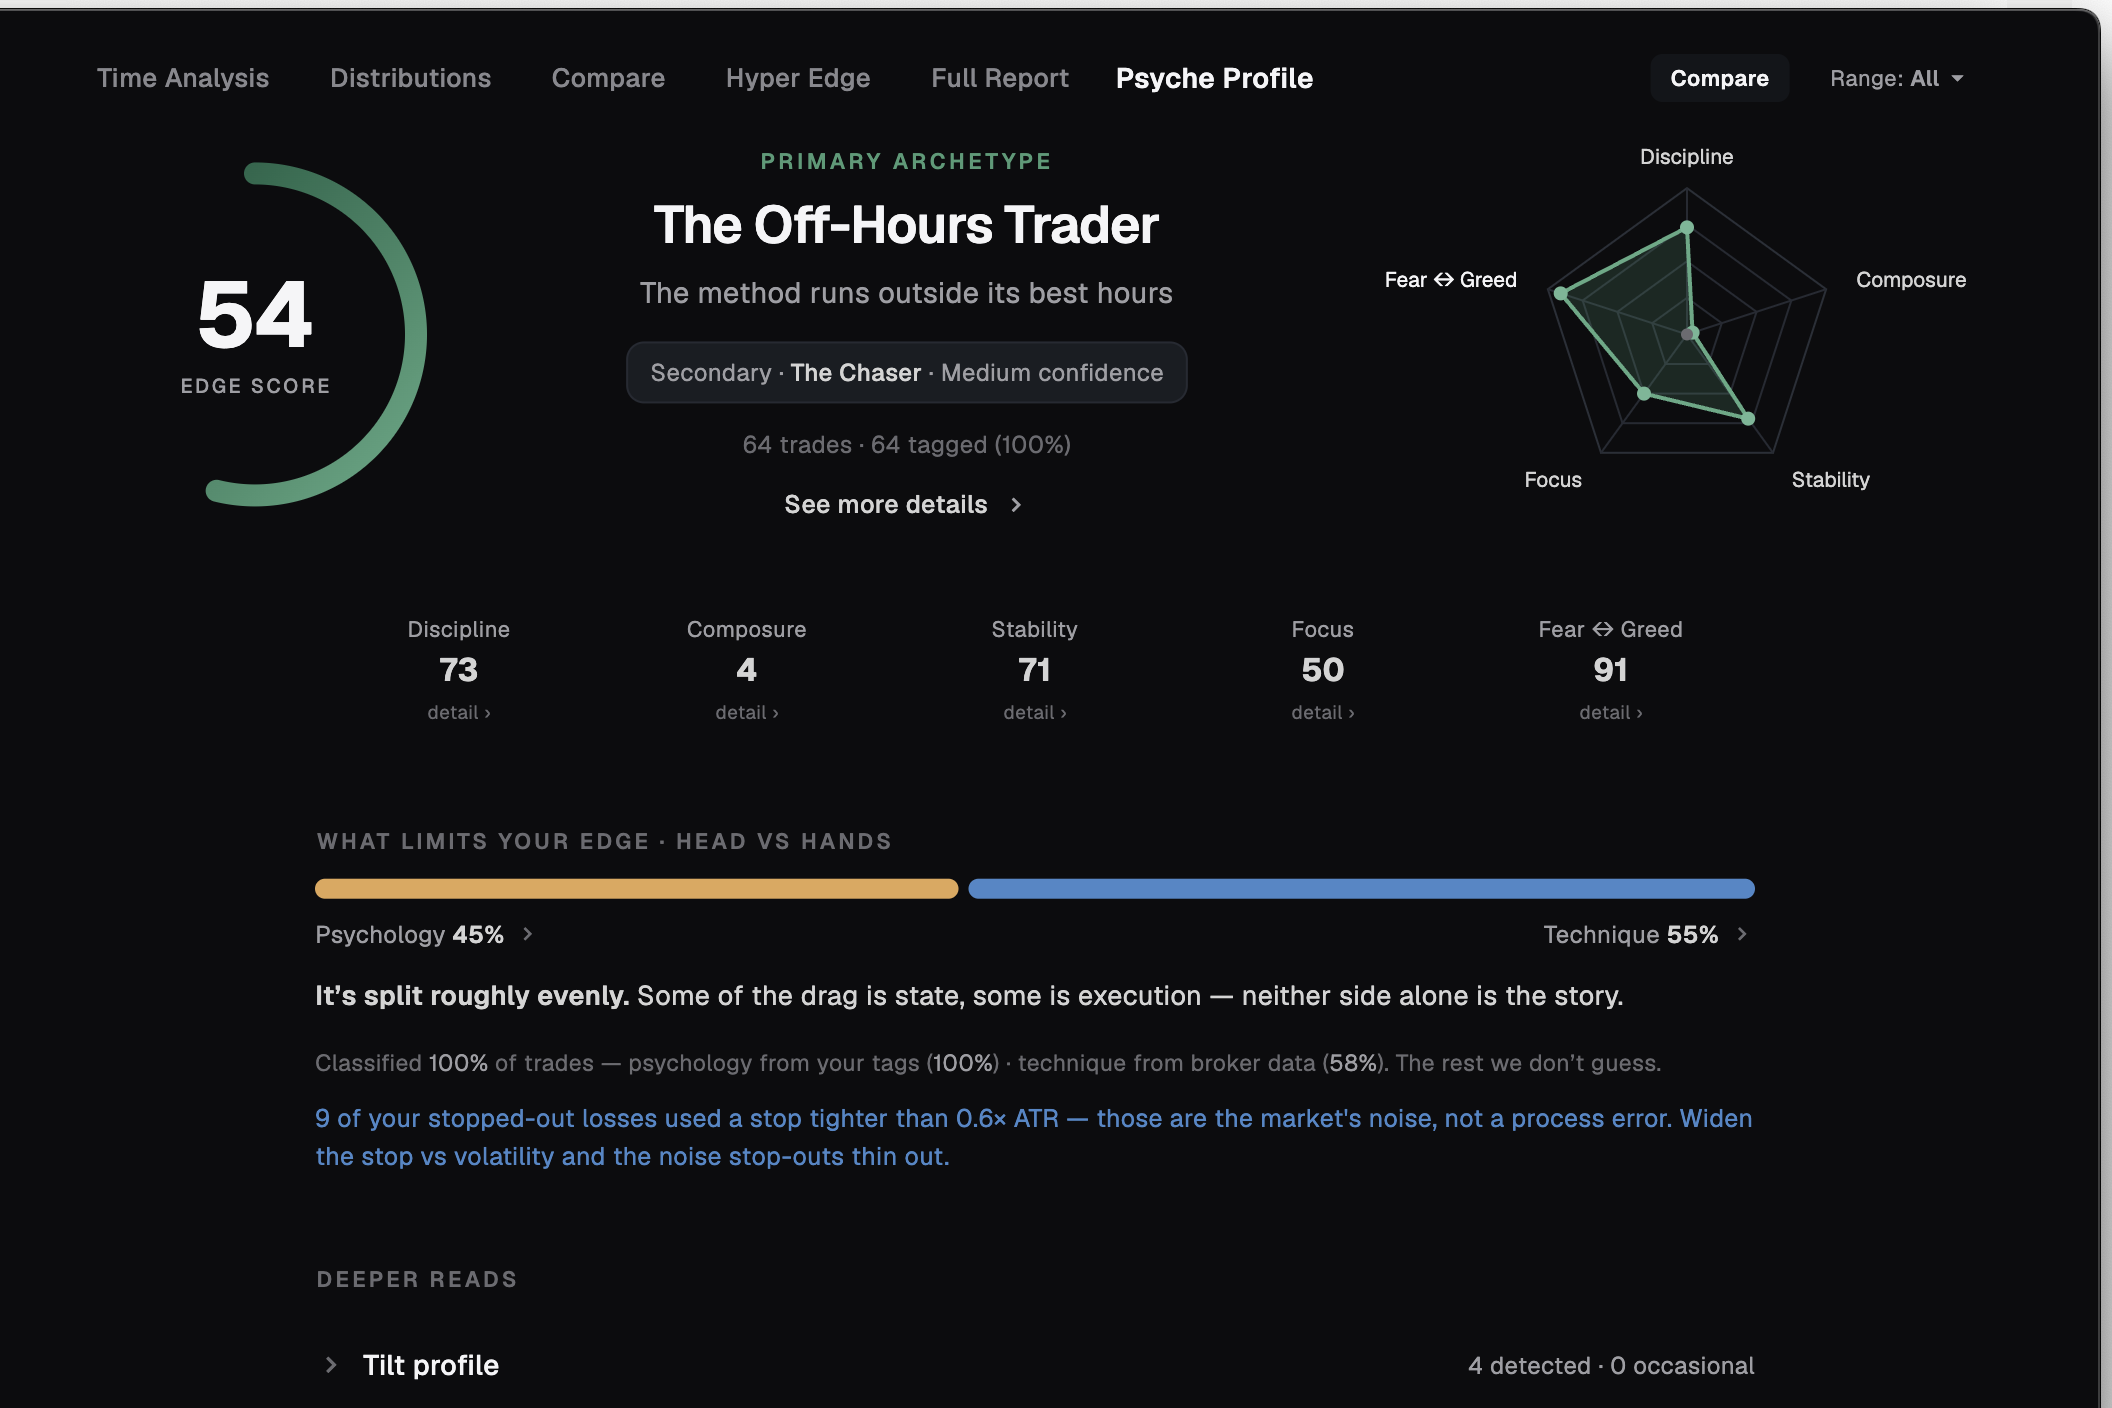Open Fear ⇔ Greed detail link
2112x1408 pixels.
pos(1611,712)
